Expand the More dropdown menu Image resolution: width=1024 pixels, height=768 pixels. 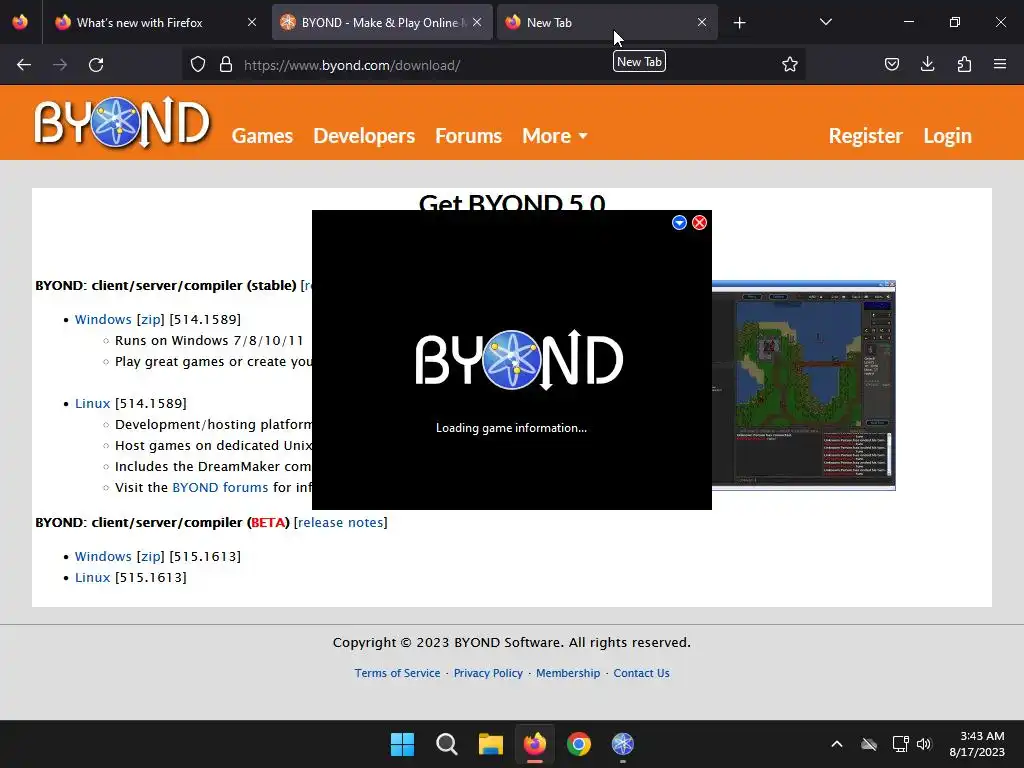point(554,136)
